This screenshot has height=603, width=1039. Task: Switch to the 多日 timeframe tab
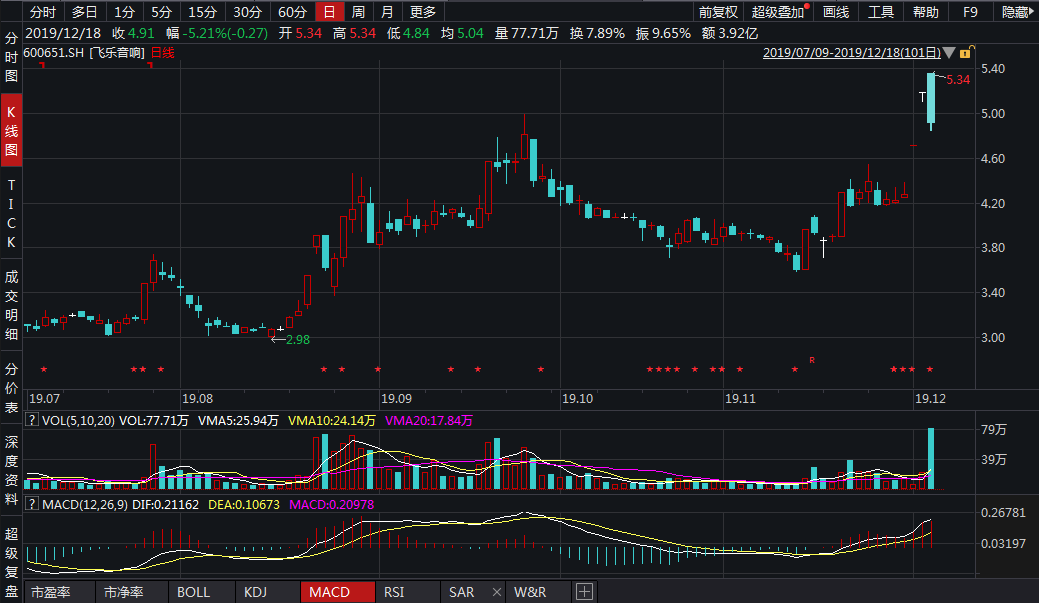(x=84, y=12)
